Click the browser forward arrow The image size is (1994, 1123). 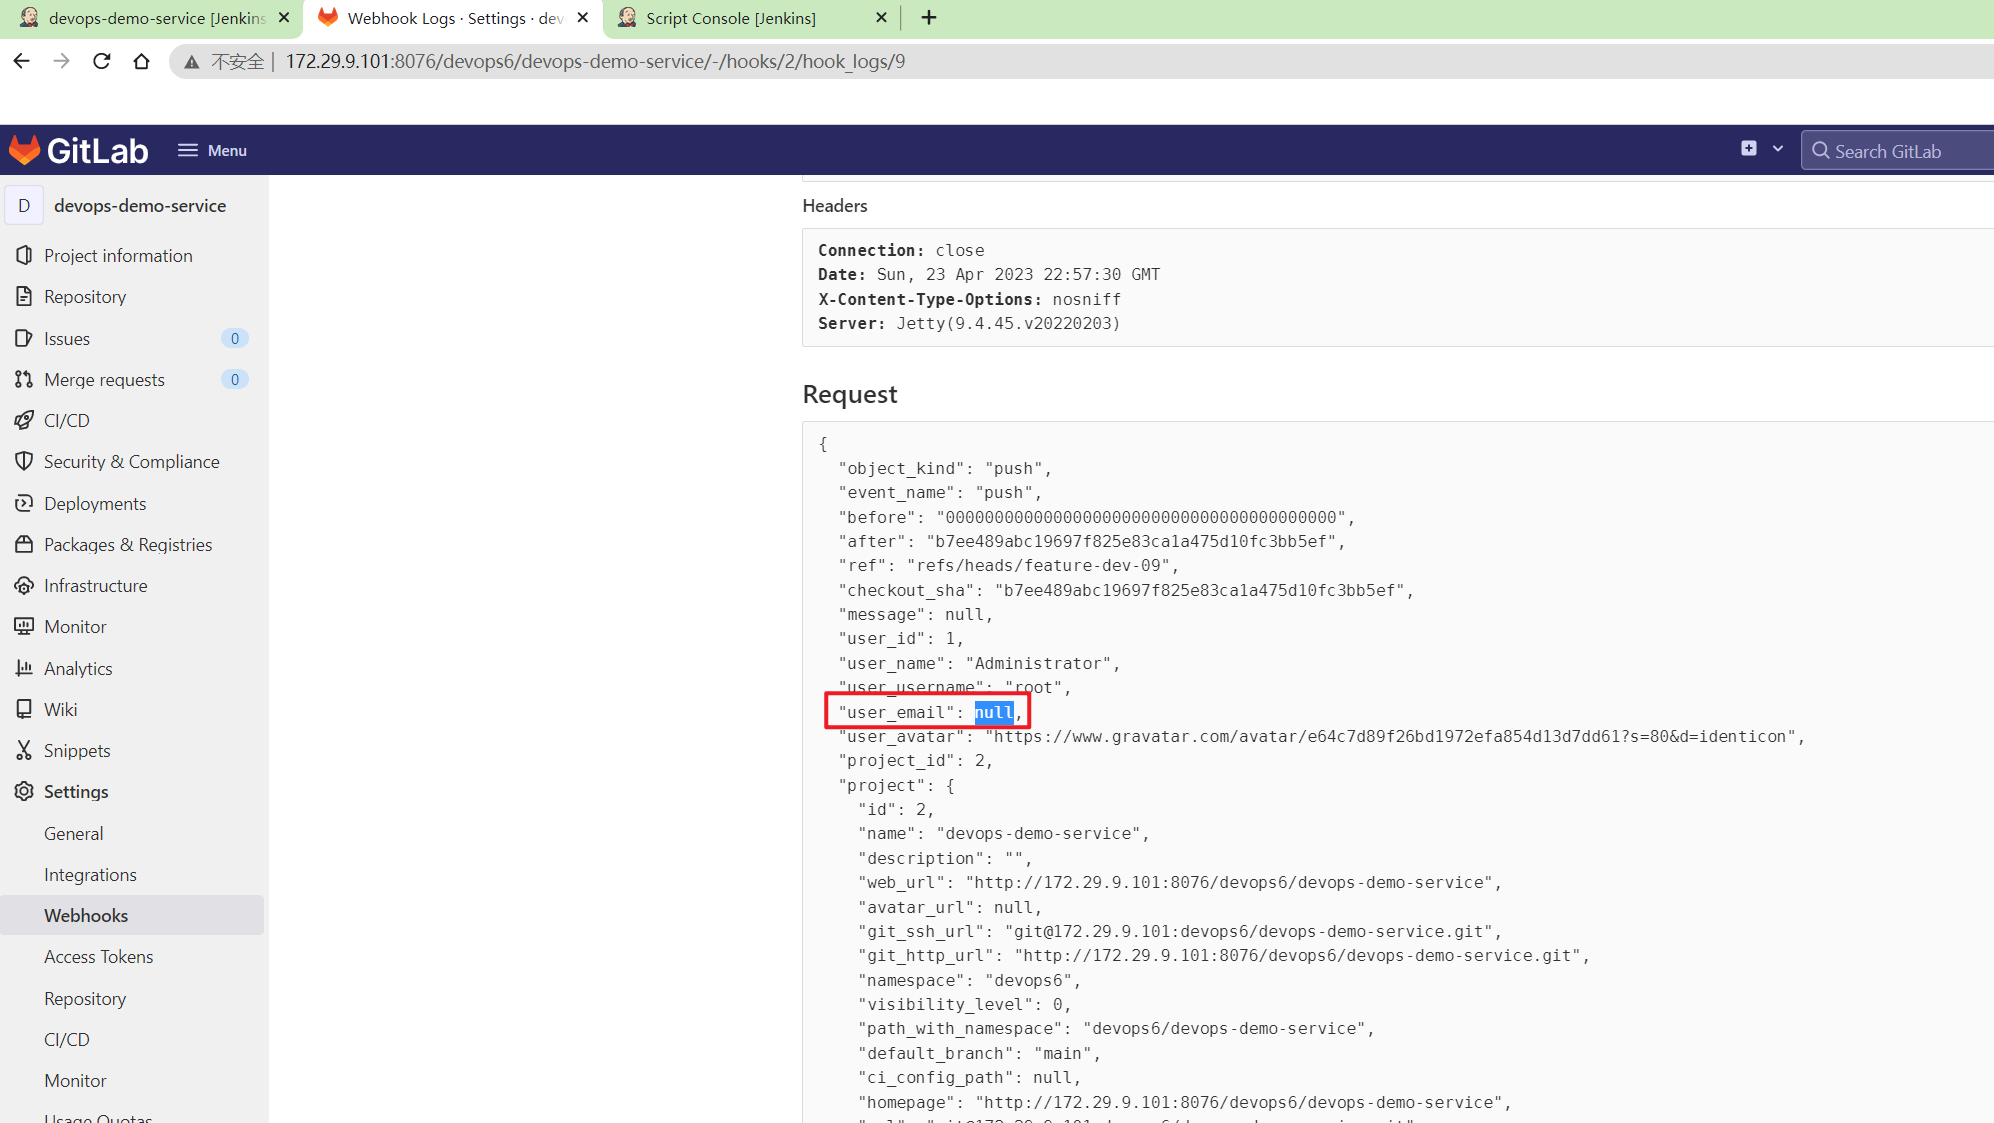(61, 61)
